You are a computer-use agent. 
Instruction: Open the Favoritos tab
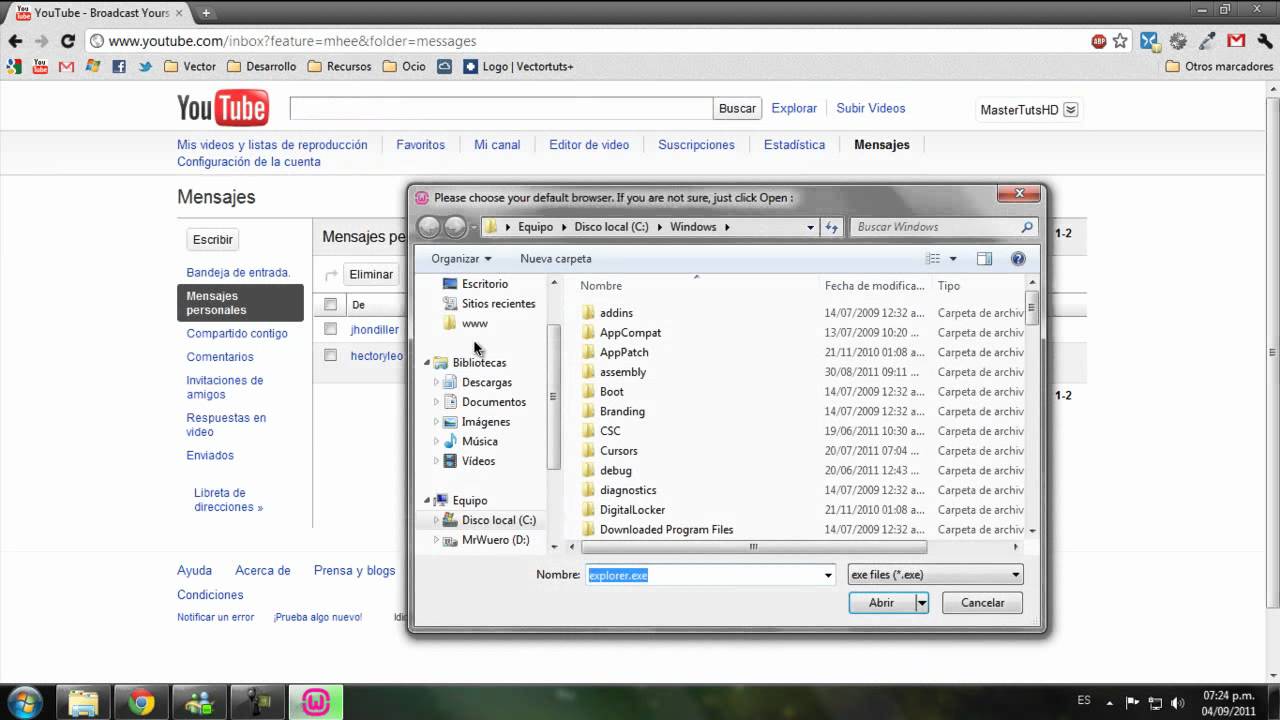(420, 145)
